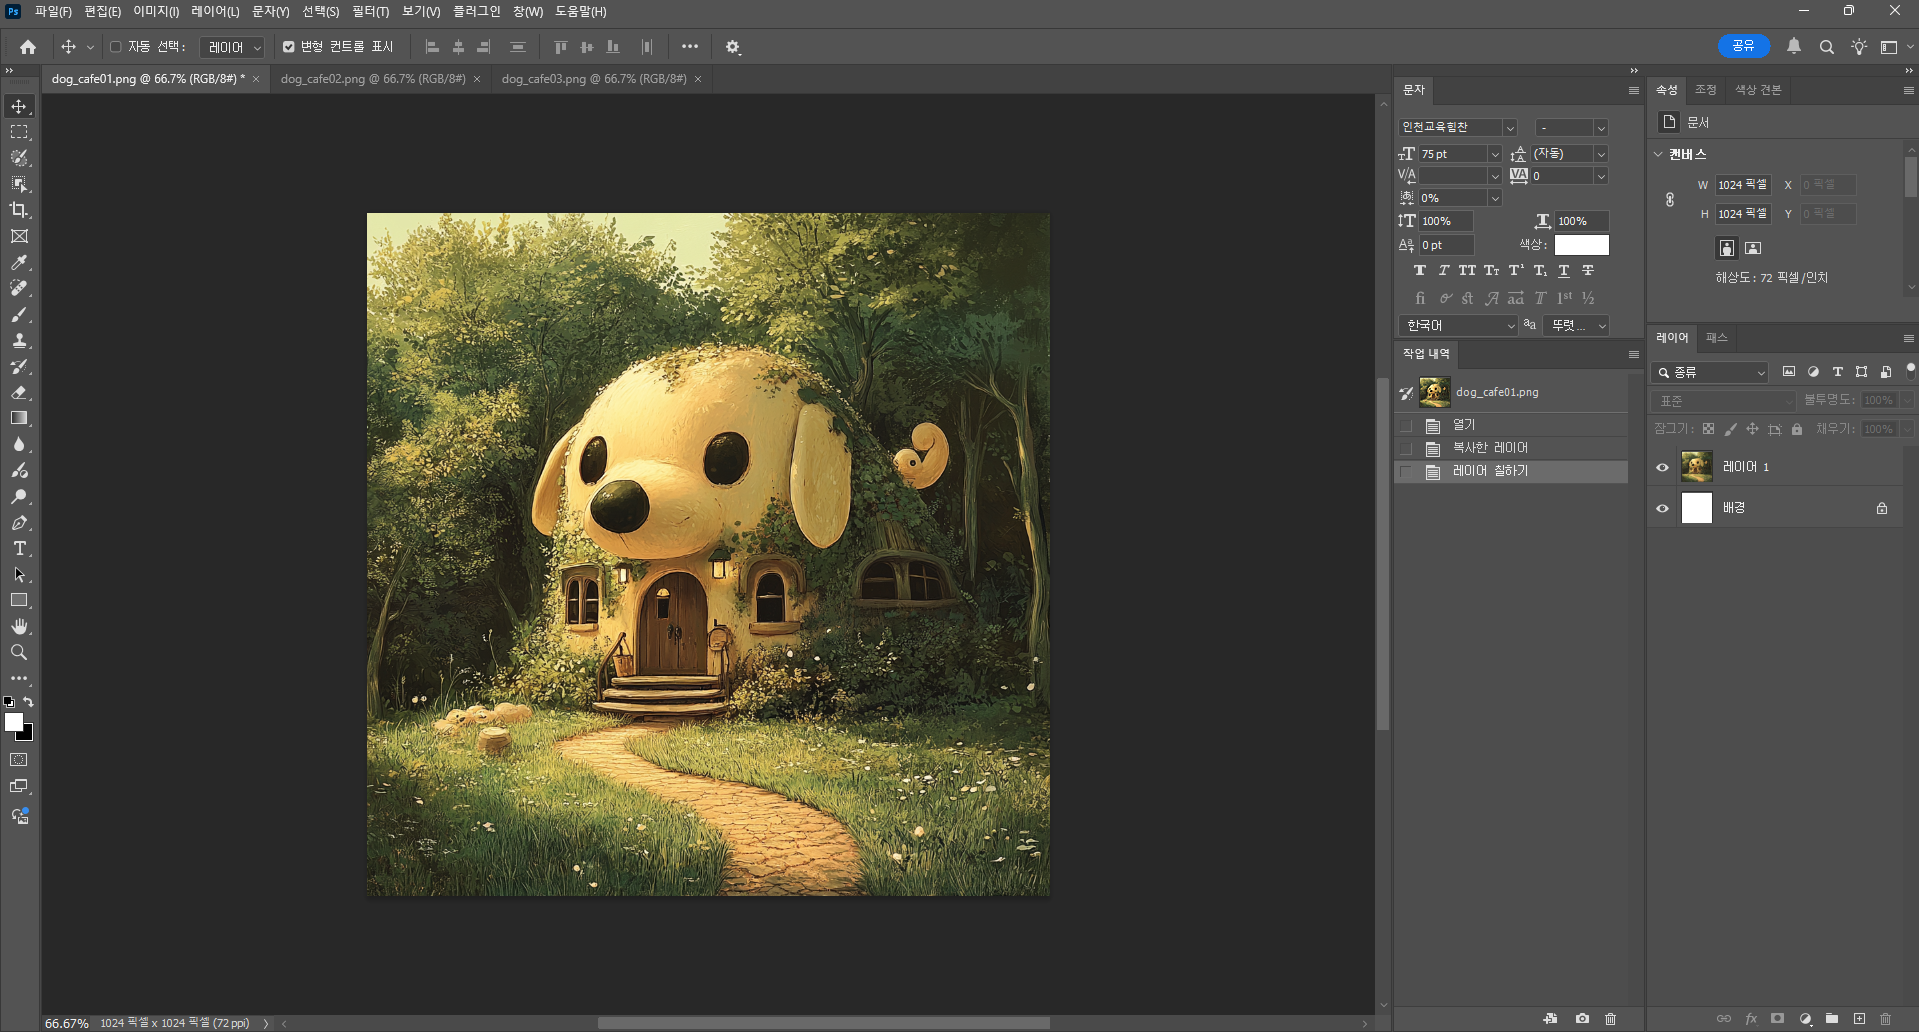Click the Home icon in options bar
The image size is (1919, 1032).
click(x=28, y=47)
